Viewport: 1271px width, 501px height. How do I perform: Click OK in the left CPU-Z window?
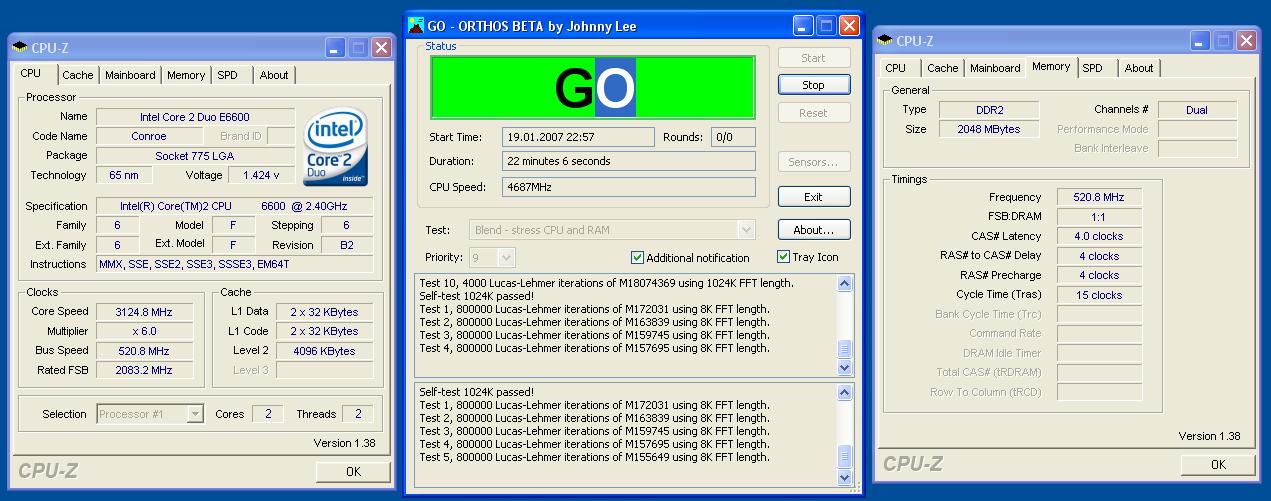point(353,471)
